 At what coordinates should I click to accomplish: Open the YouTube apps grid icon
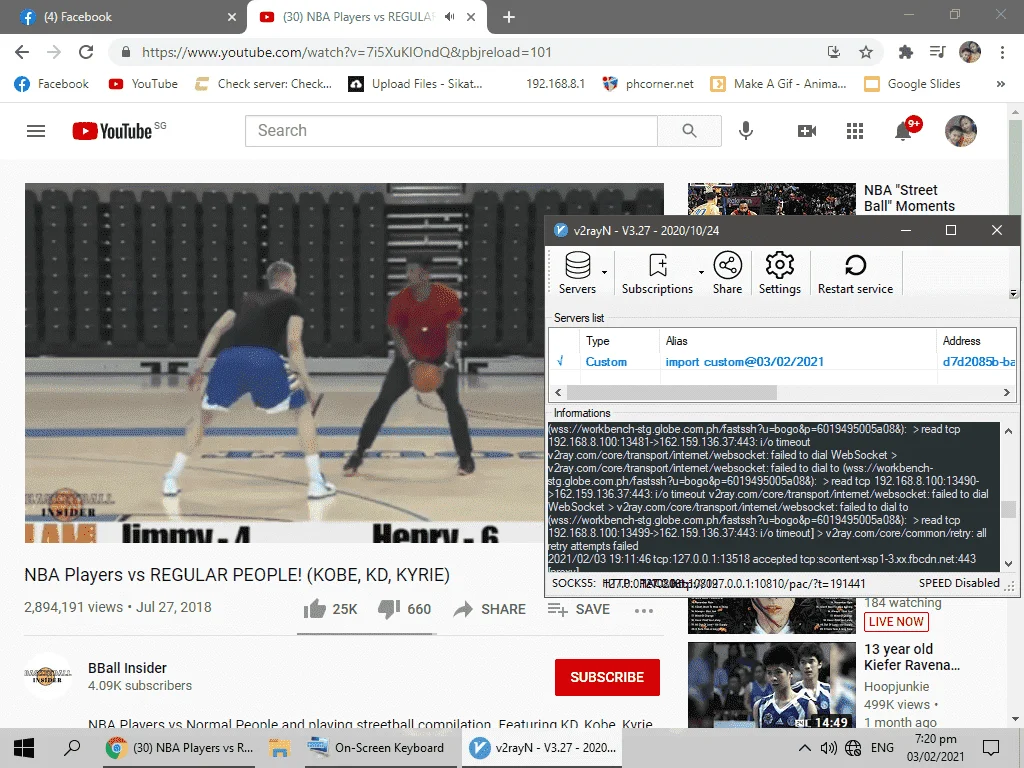point(855,131)
